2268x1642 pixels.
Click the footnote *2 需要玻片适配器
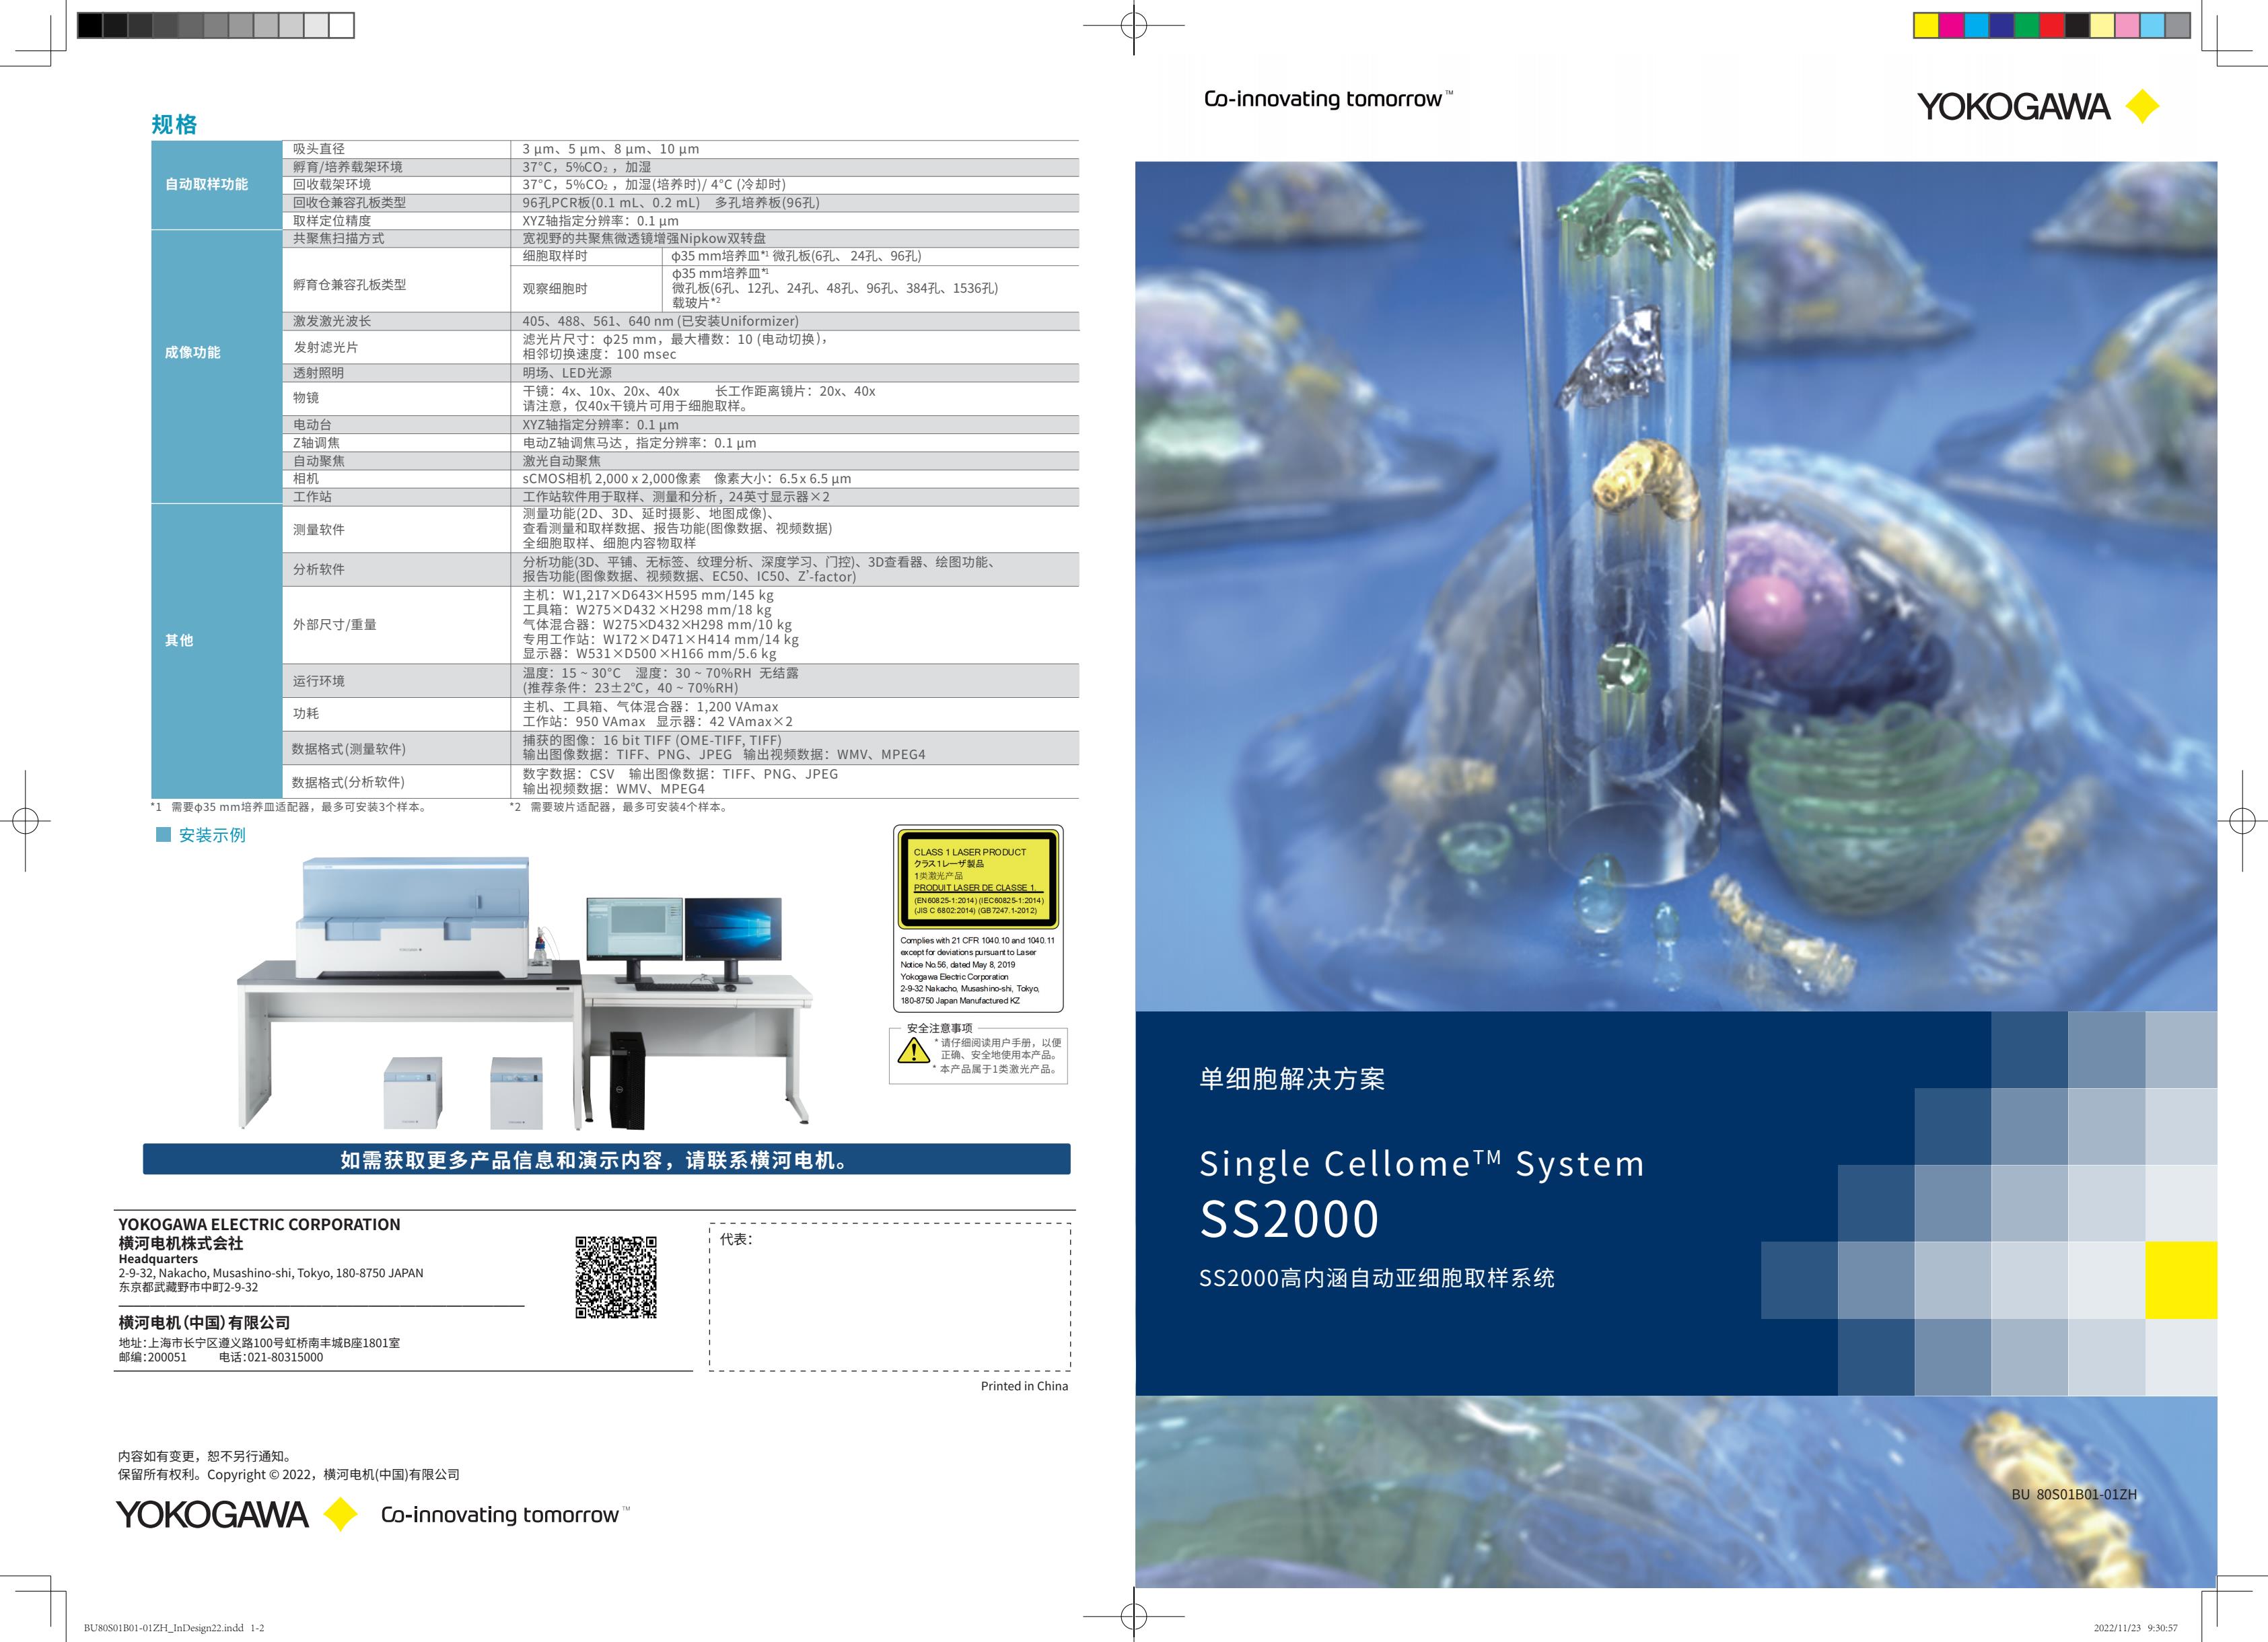[619, 807]
